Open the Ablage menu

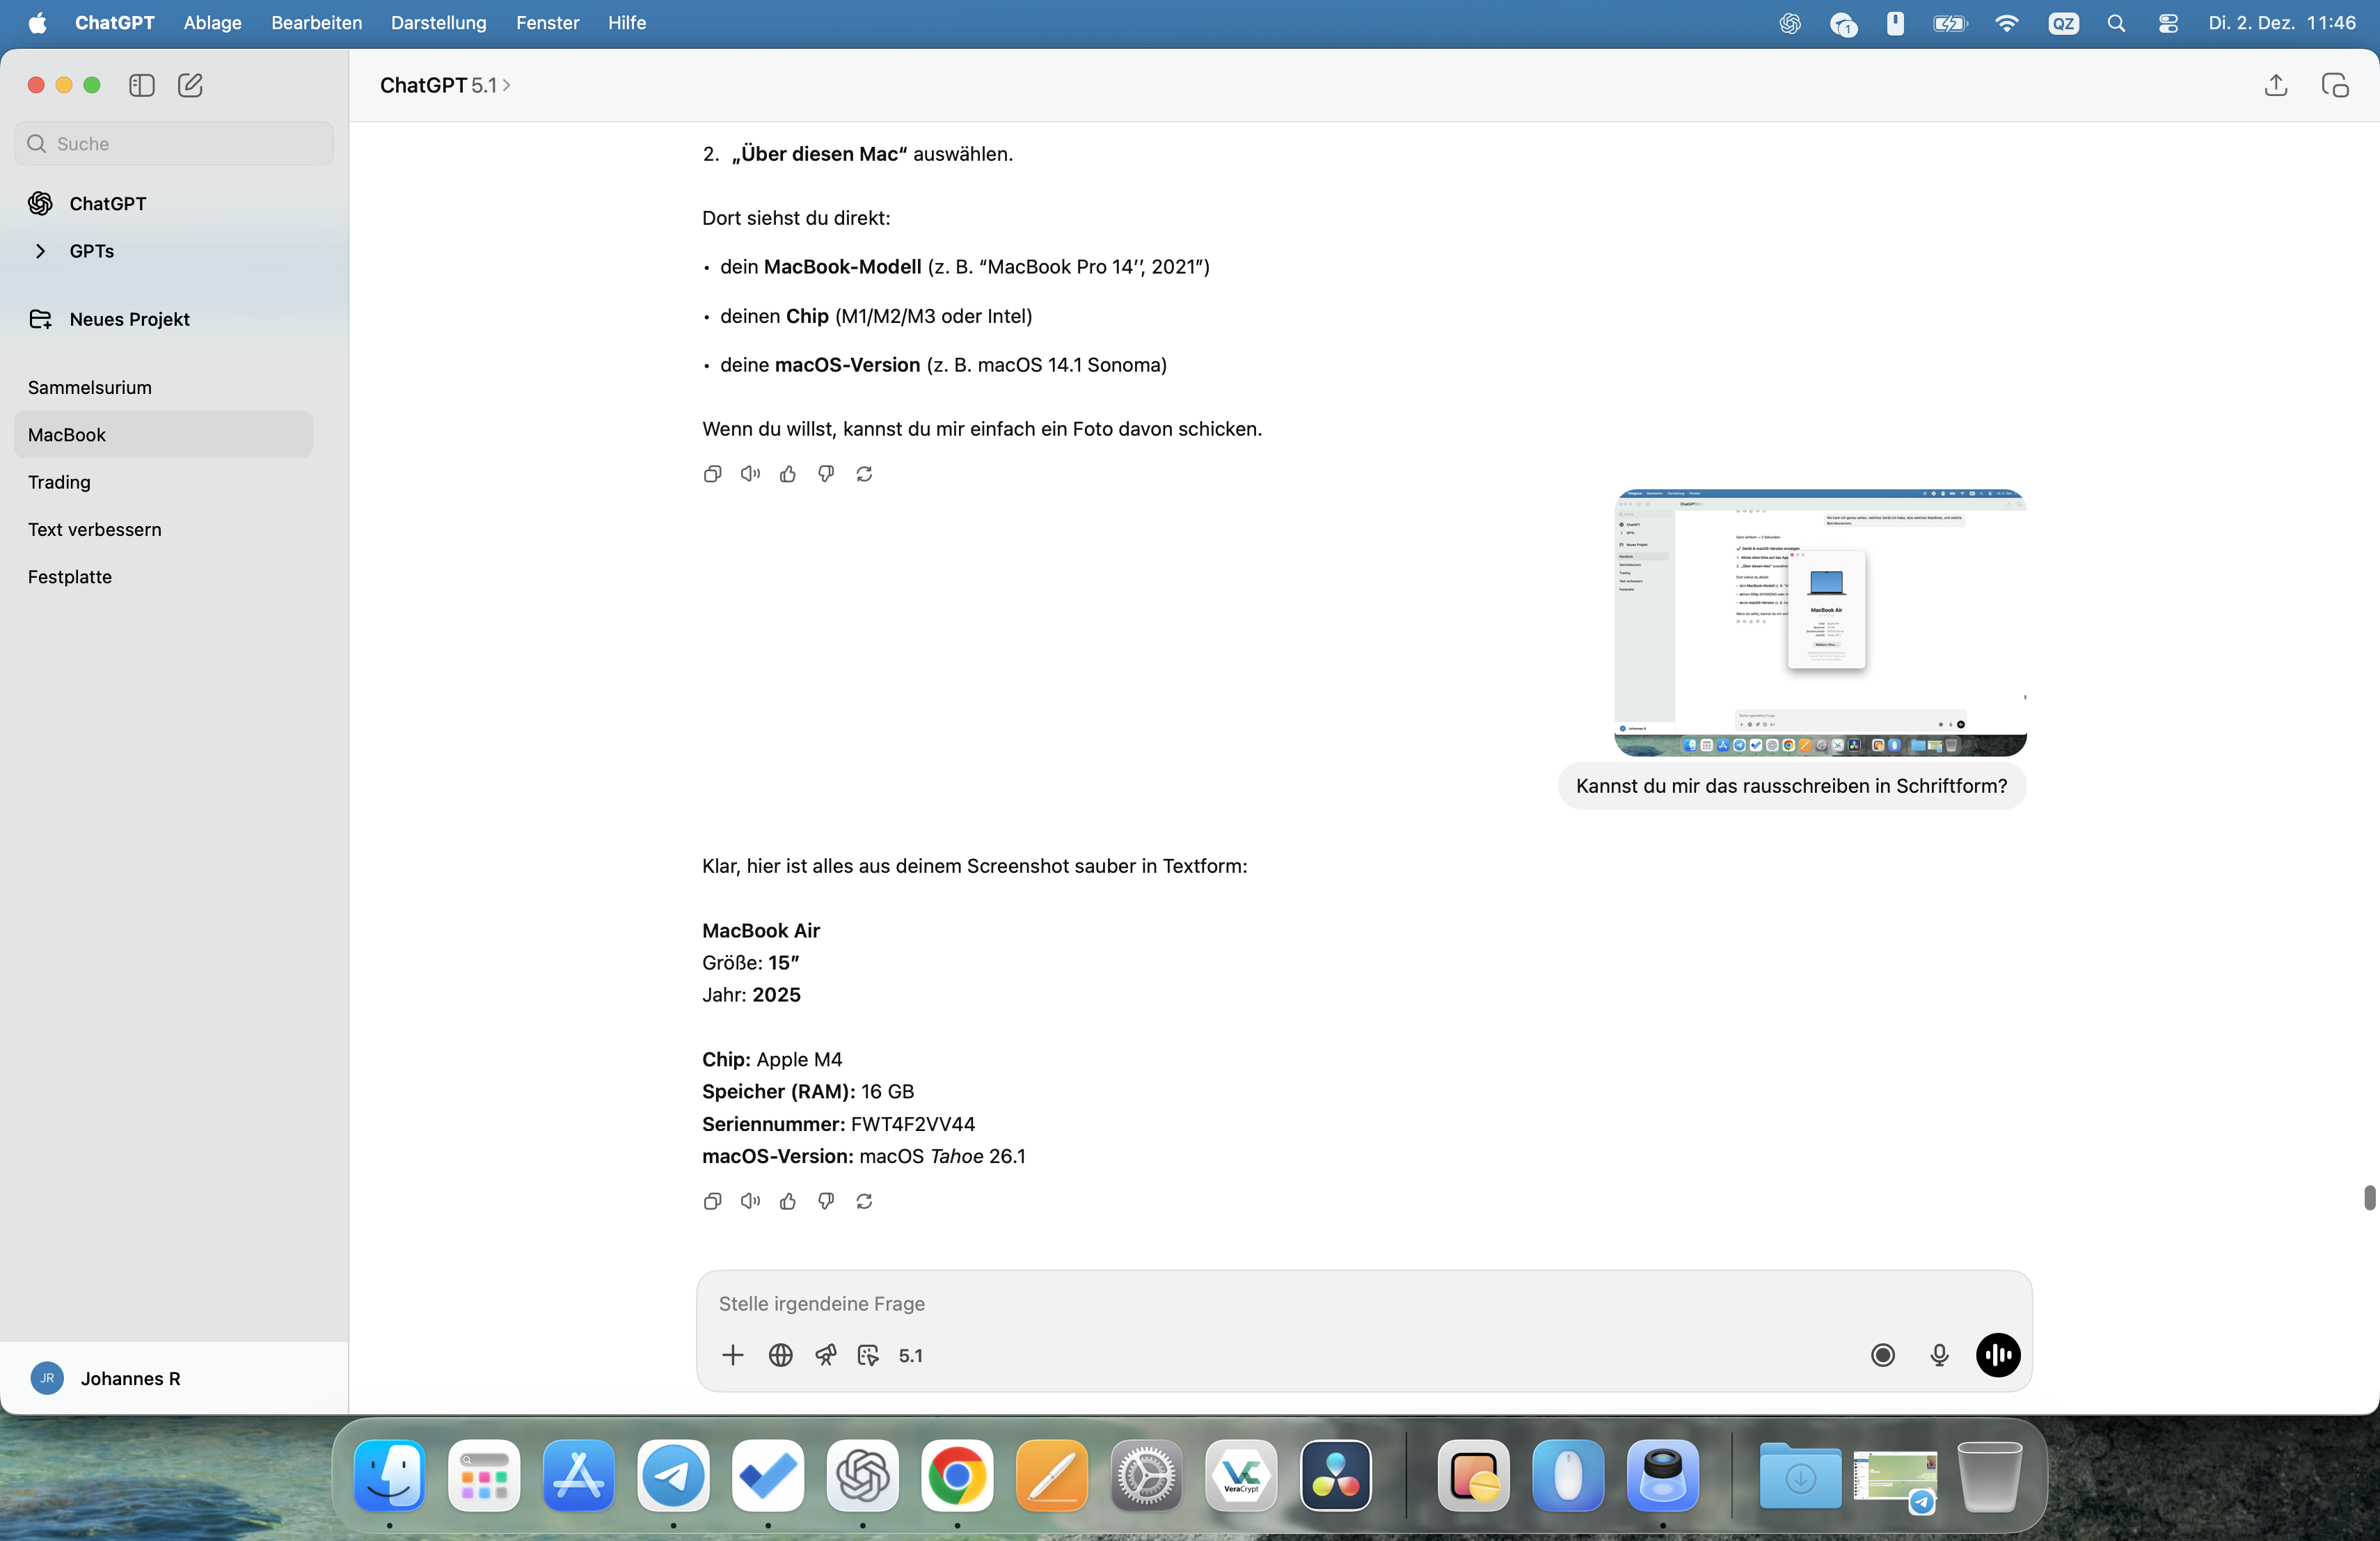coord(212,22)
